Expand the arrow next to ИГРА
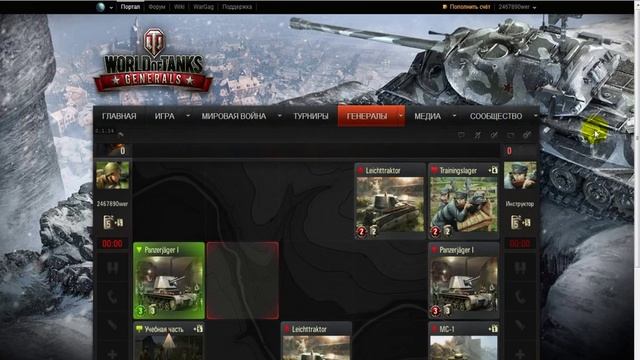This screenshot has height=360, width=640. click(188, 116)
